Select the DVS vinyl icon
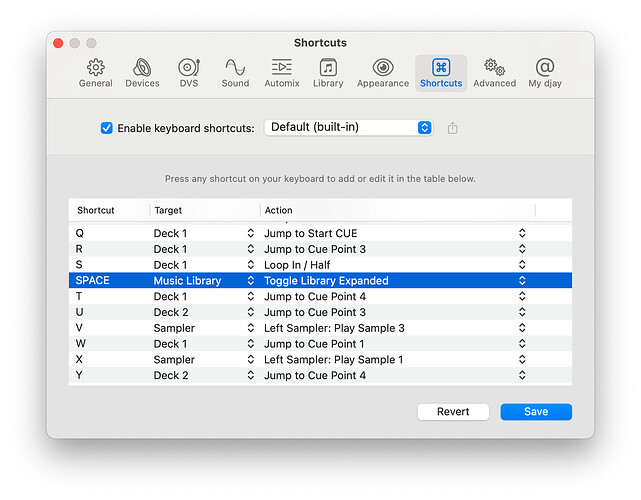Viewport: 641px width, 500px height. (189, 68)
